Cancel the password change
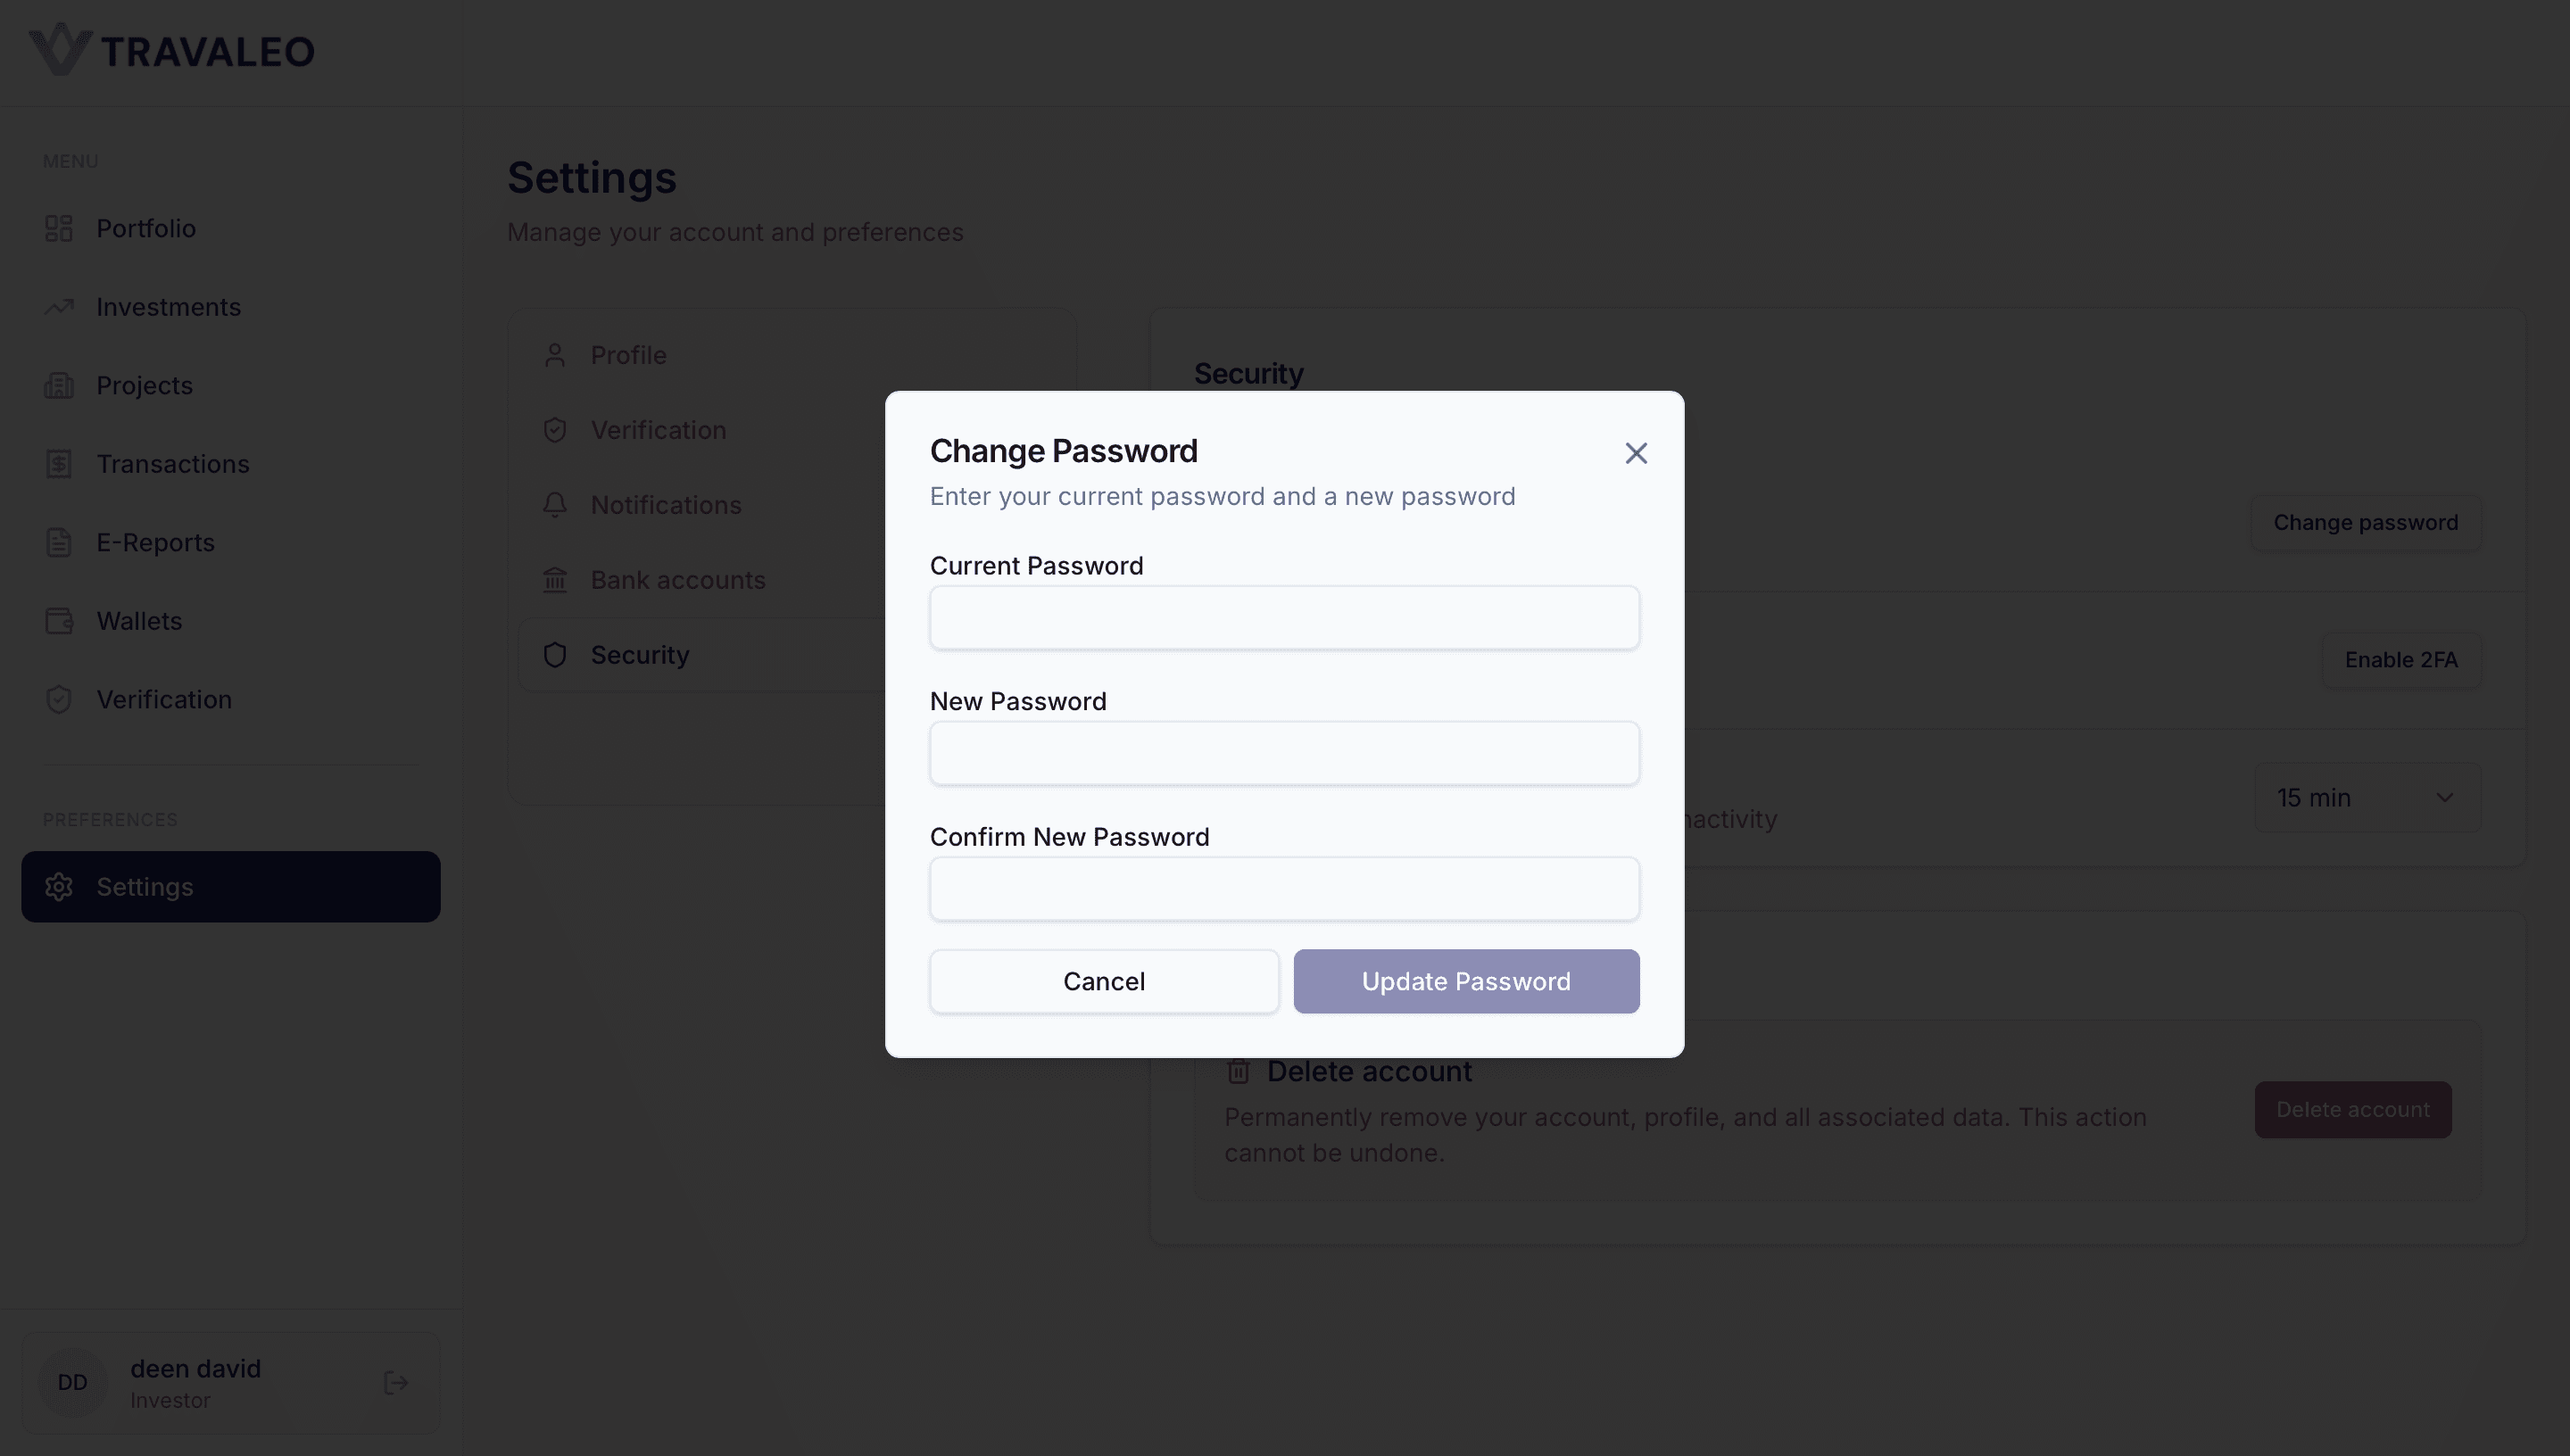2570x1456 pixels. (1104, 981)
